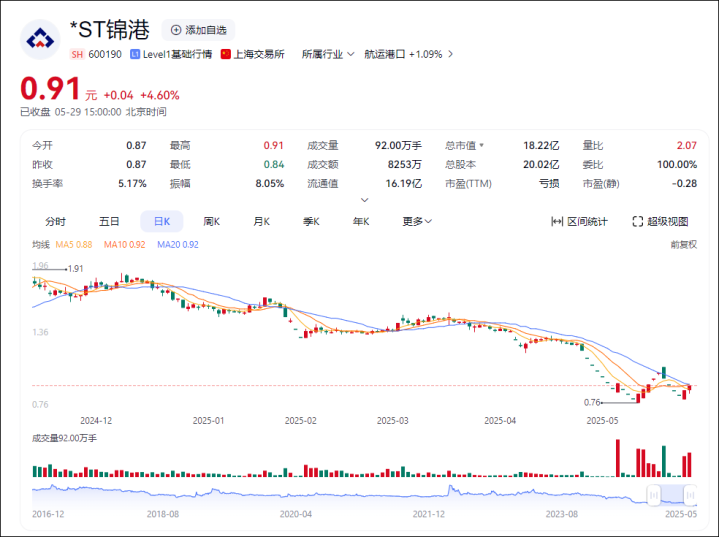Click the 成交量 value 92.00万手 in stats
The image size is (719, 537).
[398, 145]
